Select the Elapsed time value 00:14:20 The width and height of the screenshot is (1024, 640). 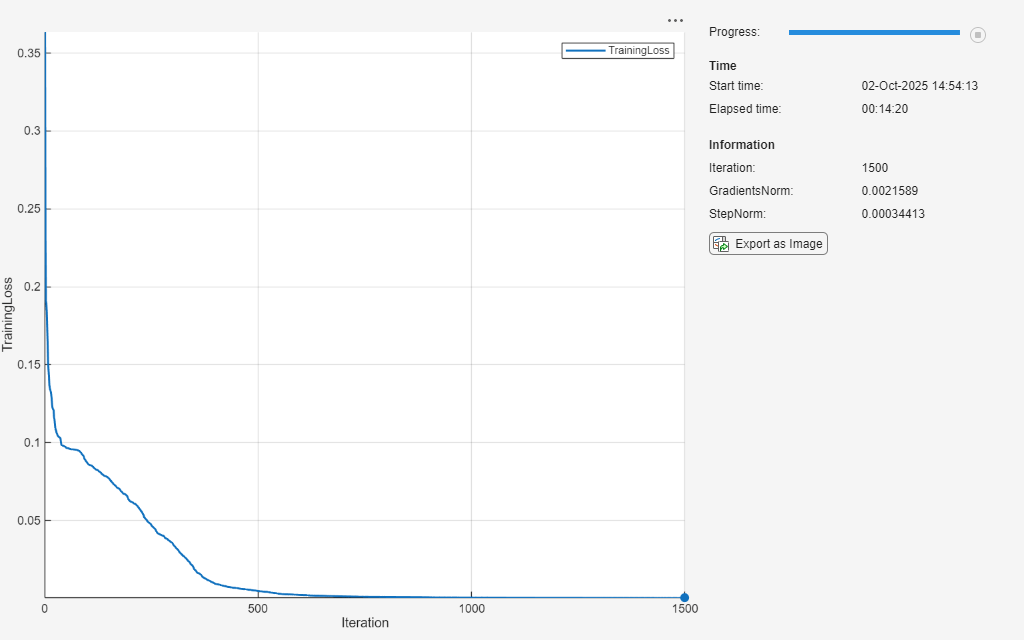pos(884,109)
